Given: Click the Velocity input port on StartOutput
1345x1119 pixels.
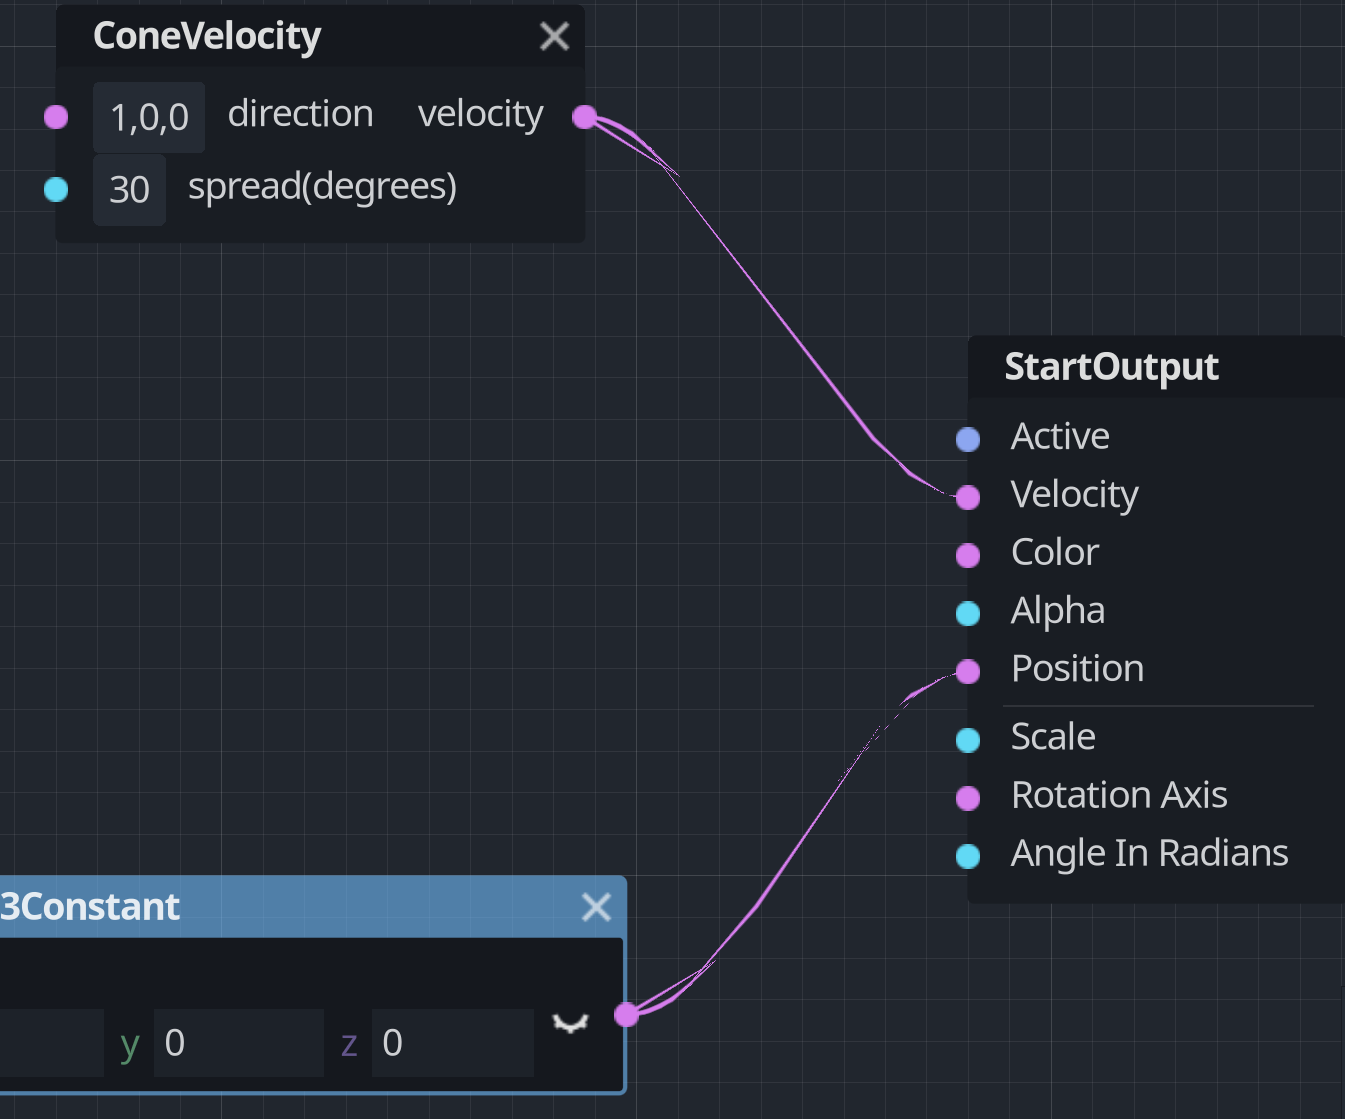Looking at the screenshot, I should pos(967,497).
